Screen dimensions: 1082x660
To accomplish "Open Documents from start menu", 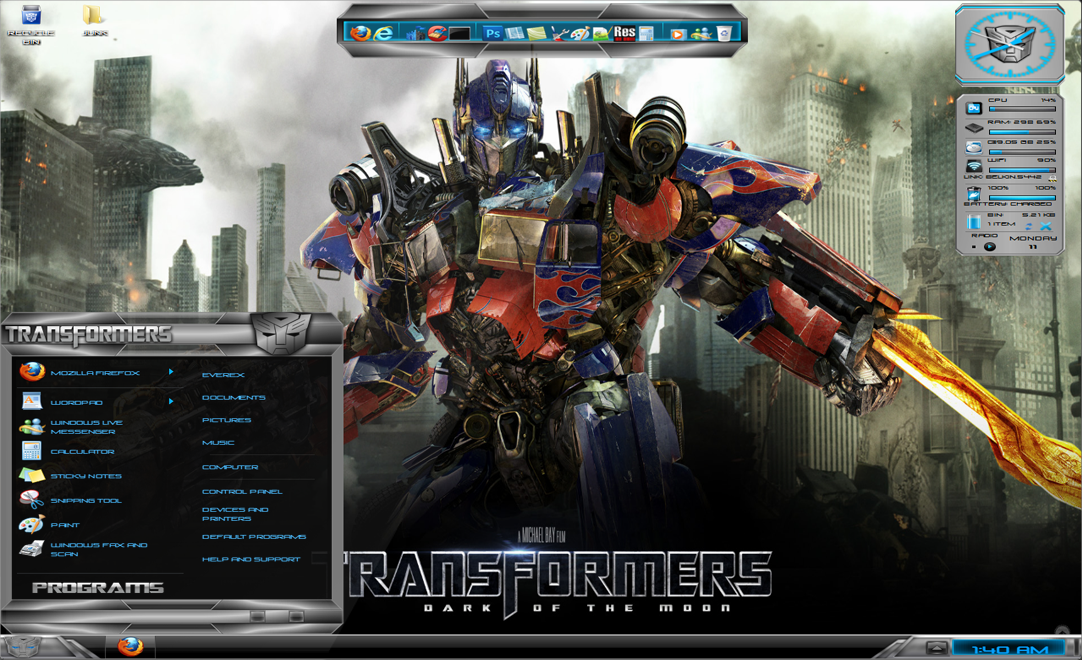I will coord(233,398).
